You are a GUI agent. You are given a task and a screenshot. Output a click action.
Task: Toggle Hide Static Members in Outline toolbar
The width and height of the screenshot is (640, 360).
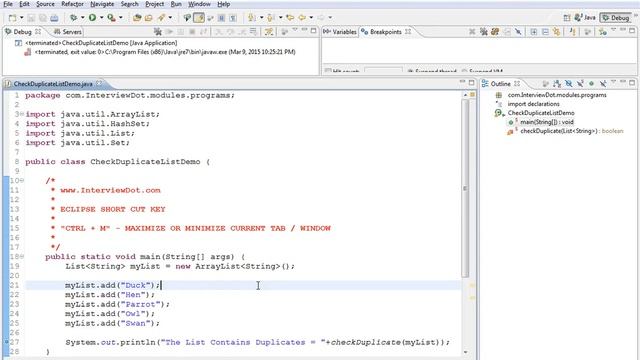[x=580, y=84]
